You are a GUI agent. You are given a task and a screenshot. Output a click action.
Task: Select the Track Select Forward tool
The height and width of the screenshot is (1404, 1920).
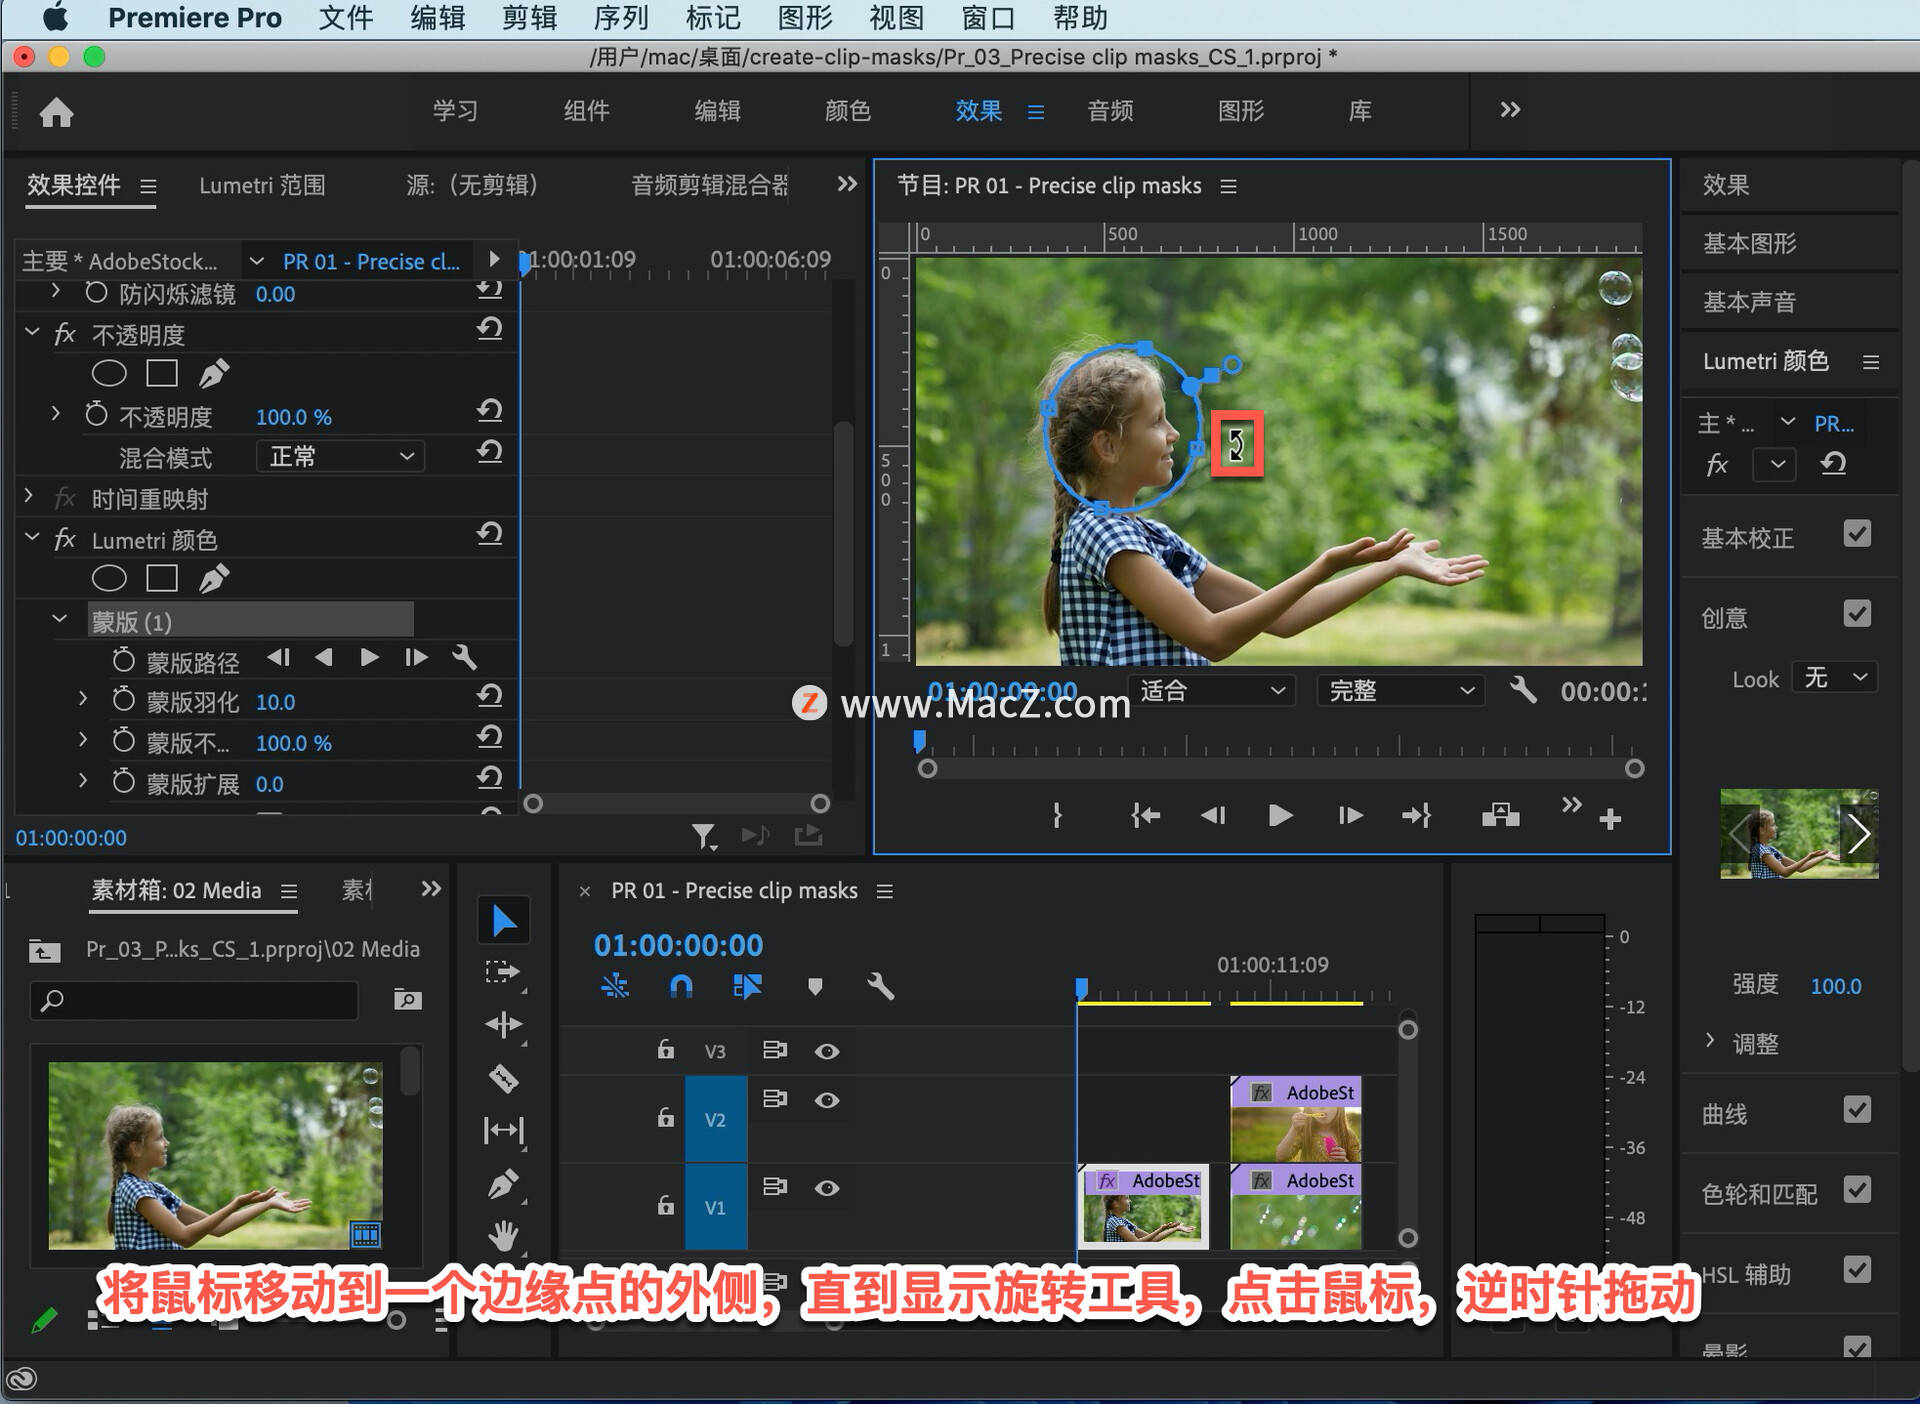(x=503, y=972)
